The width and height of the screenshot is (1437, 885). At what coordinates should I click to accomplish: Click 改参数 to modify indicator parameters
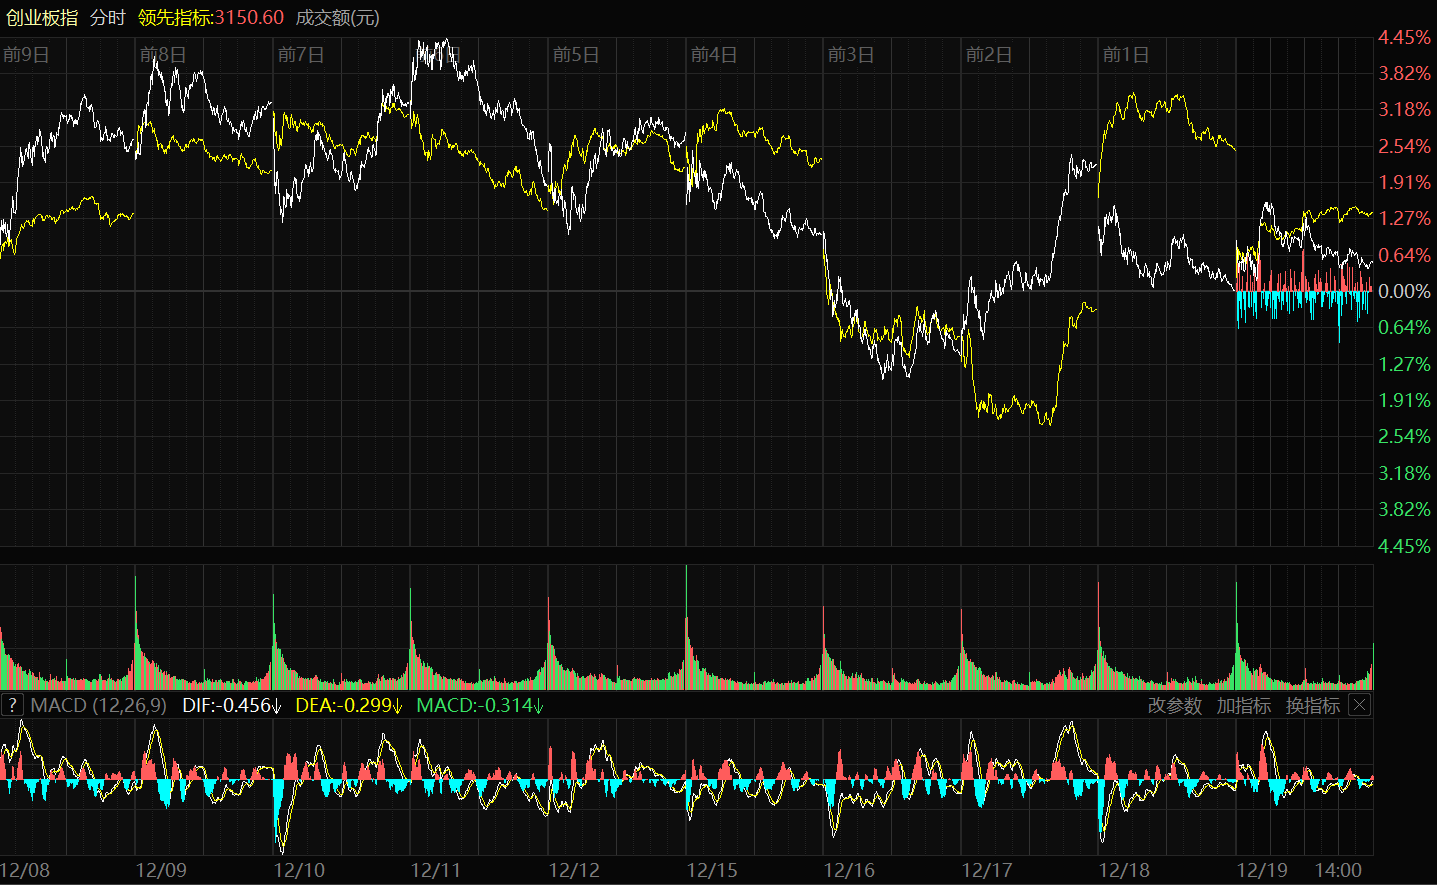tap(1174, 705)
